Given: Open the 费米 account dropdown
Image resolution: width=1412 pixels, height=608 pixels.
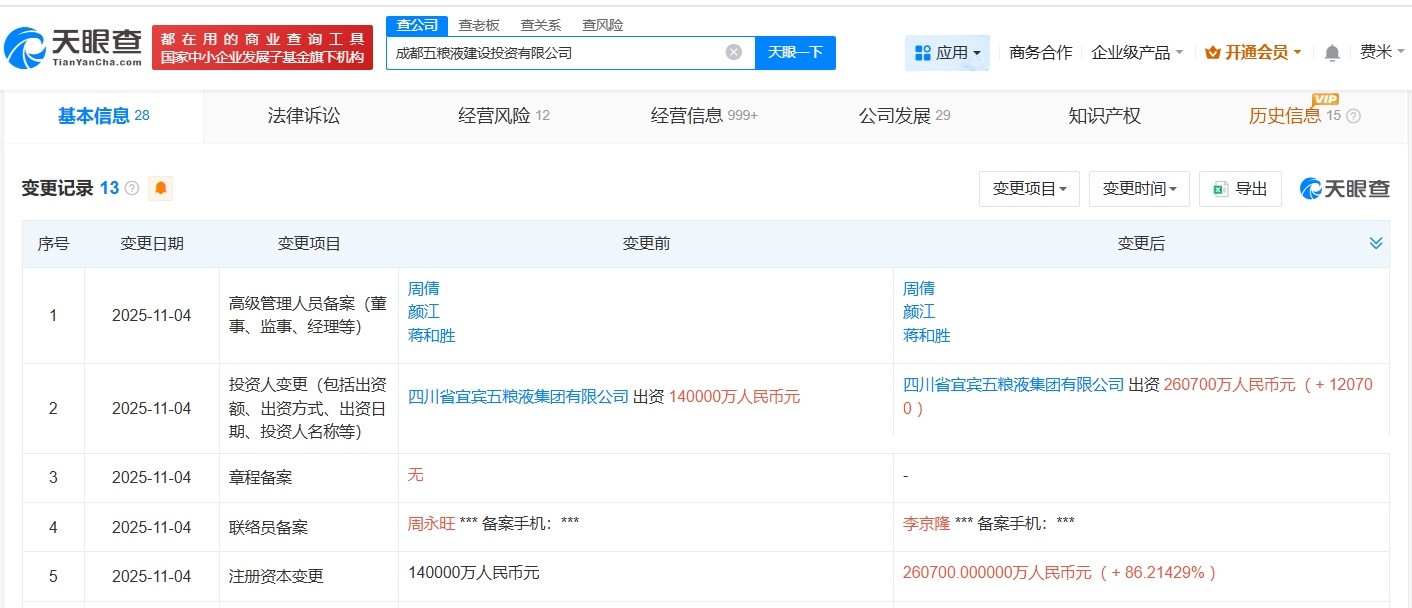Looking at the screenshot, I should (x=1385, y=52).
